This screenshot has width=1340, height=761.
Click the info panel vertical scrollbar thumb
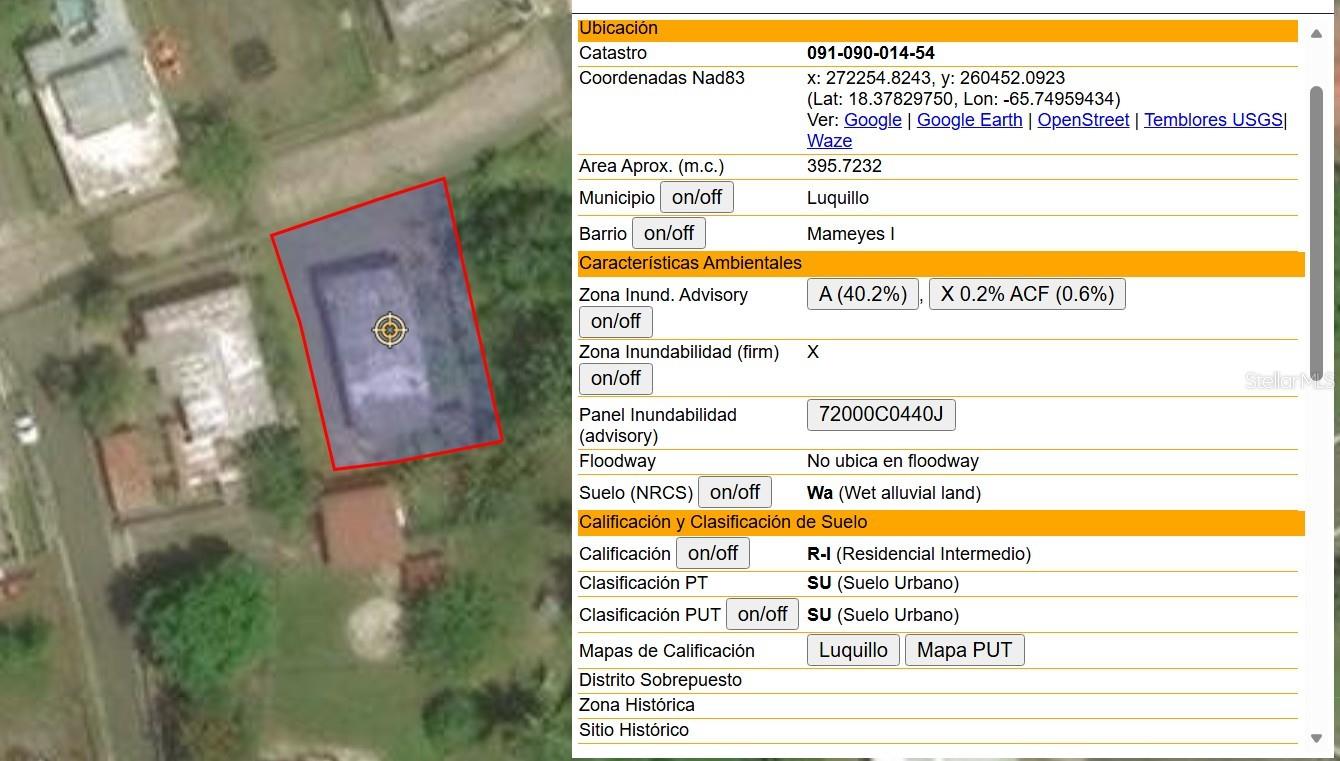click(1316, 230)
